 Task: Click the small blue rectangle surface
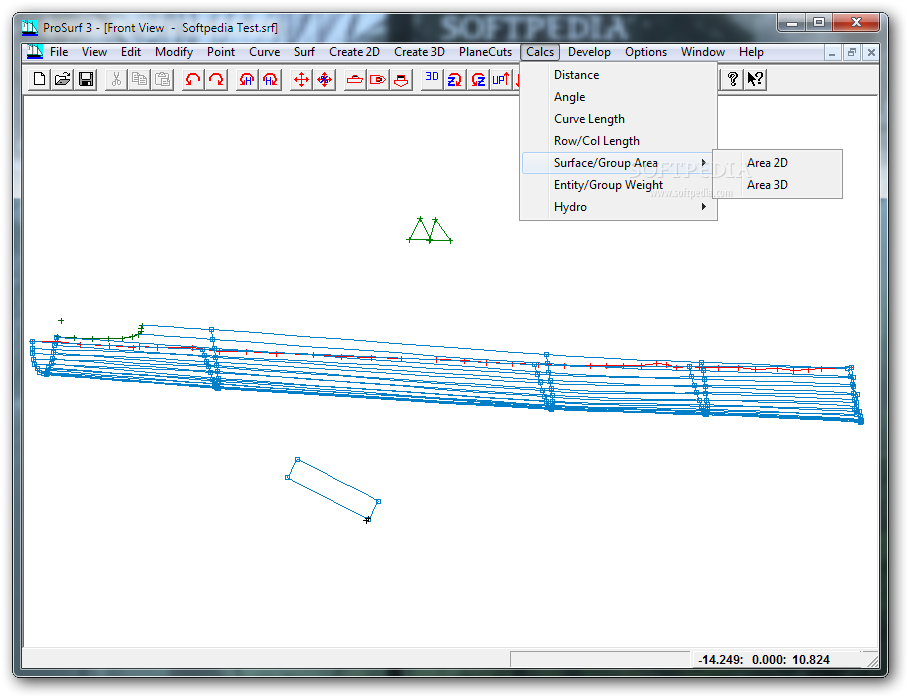pyautogui.click(x=333, y=489)
